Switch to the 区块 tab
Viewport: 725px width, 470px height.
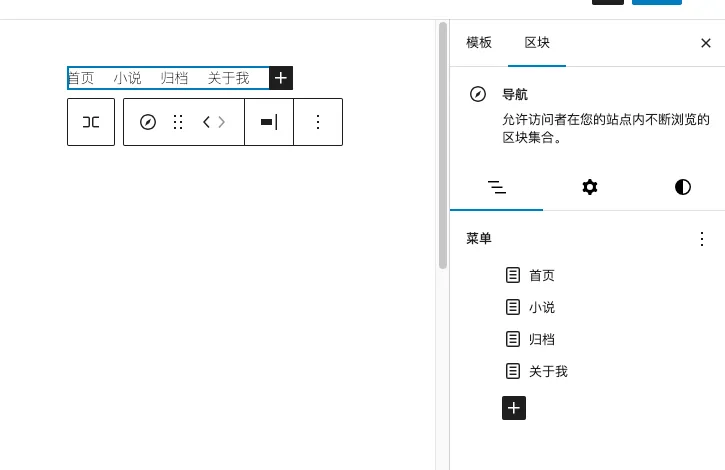(537, 43)
